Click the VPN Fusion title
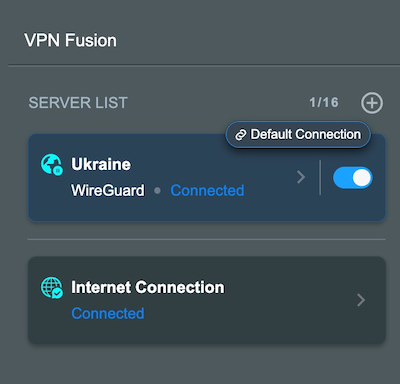Viewport: 400px width, 384px height. [70, 40]
